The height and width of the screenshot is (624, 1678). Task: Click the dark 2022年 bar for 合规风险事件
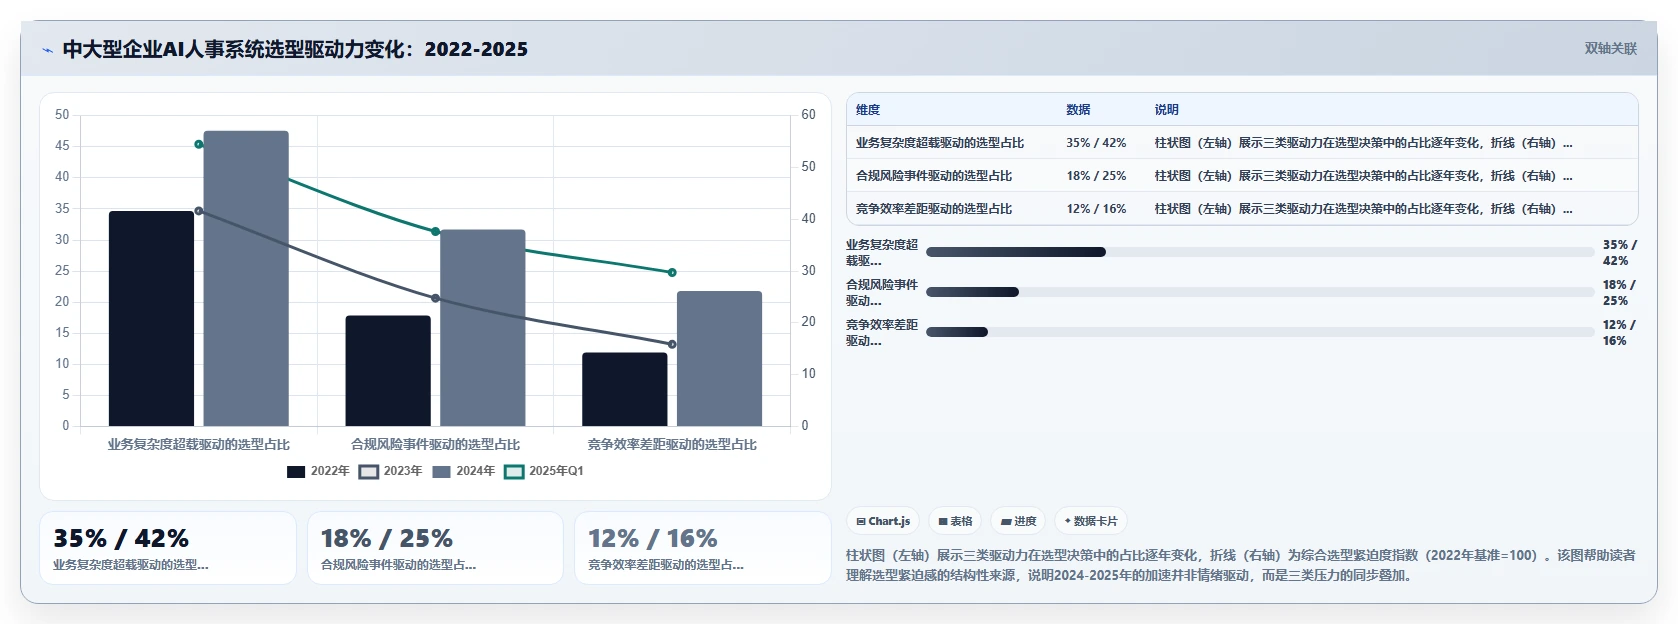point(388,371)
